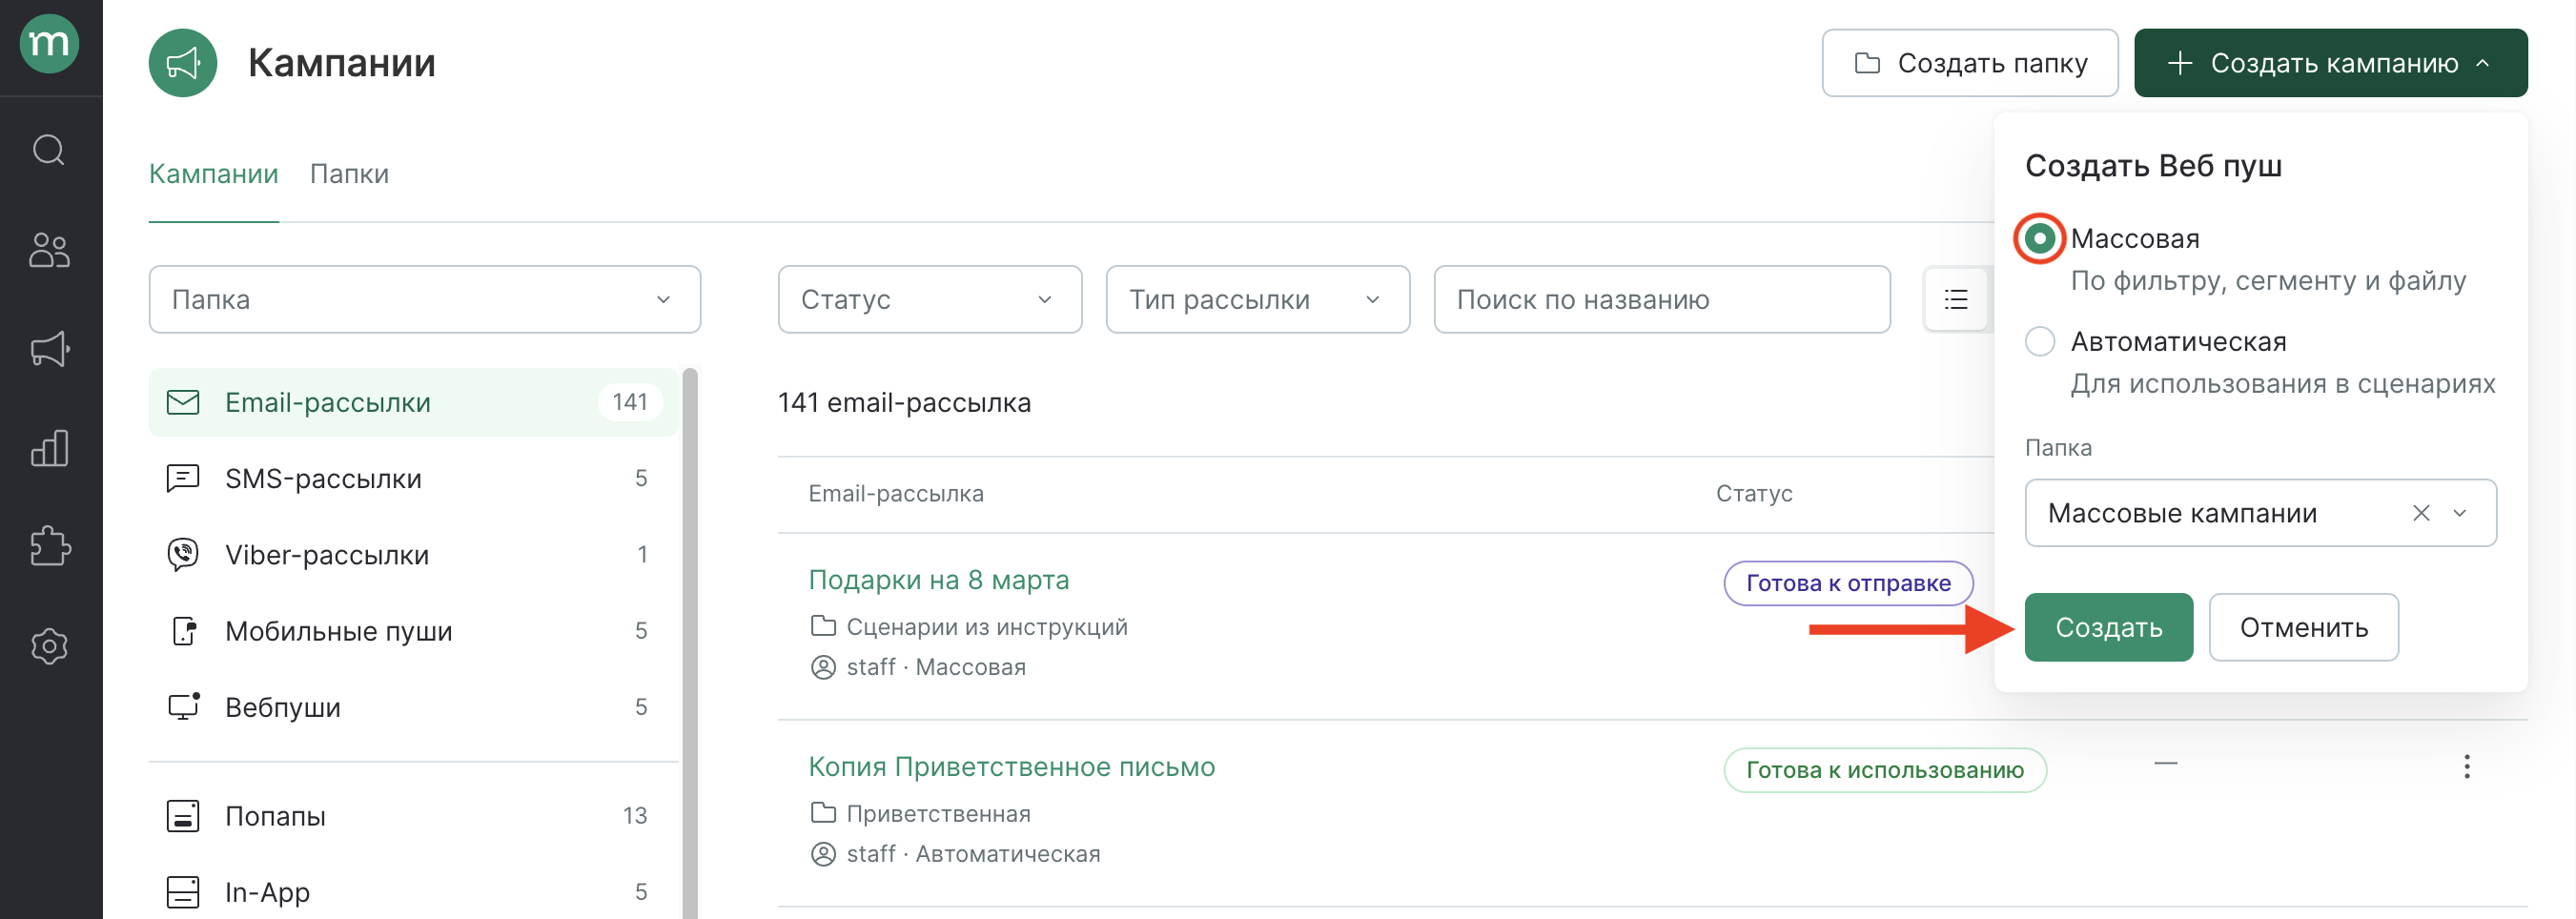Open the settings gear sidebar icon

tap(49, 646)
